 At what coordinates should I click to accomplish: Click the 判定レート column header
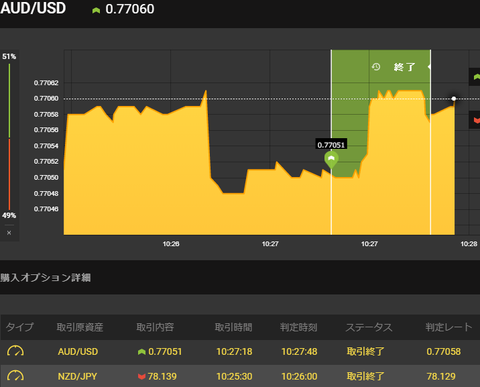[449, 327]
